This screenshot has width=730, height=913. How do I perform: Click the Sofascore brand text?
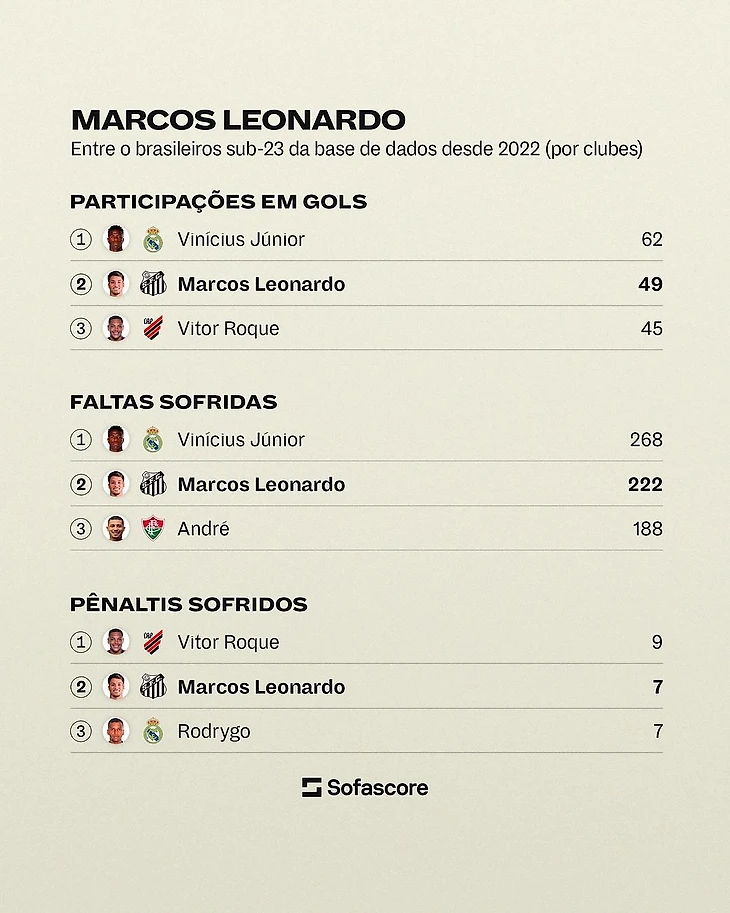[377, 787]
